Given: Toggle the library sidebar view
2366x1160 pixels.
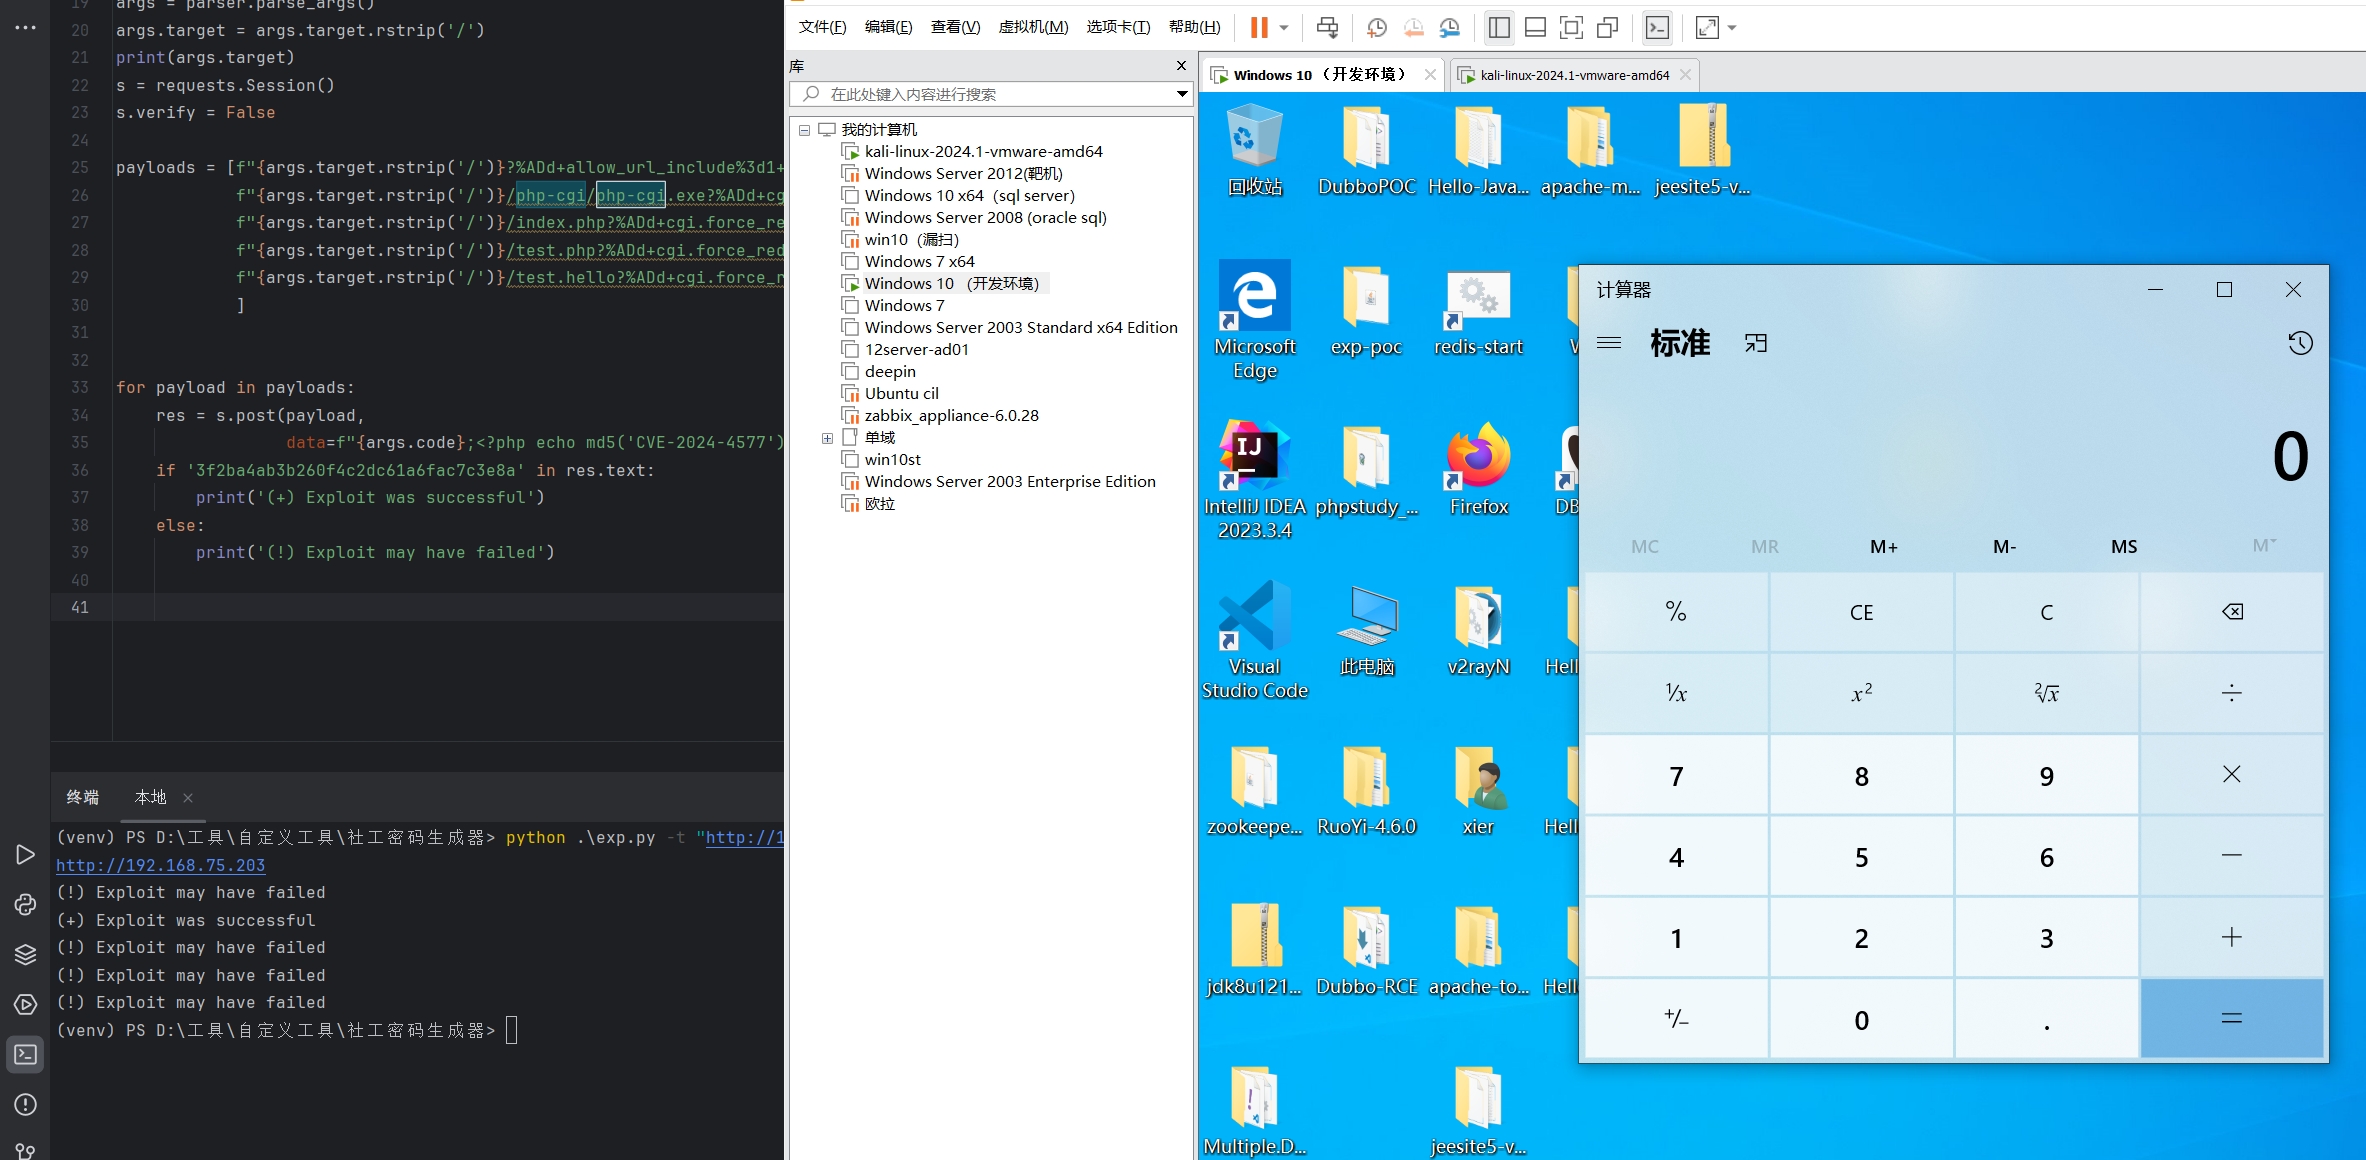Looking at the screenshot, I should [x=1499, y=28].
